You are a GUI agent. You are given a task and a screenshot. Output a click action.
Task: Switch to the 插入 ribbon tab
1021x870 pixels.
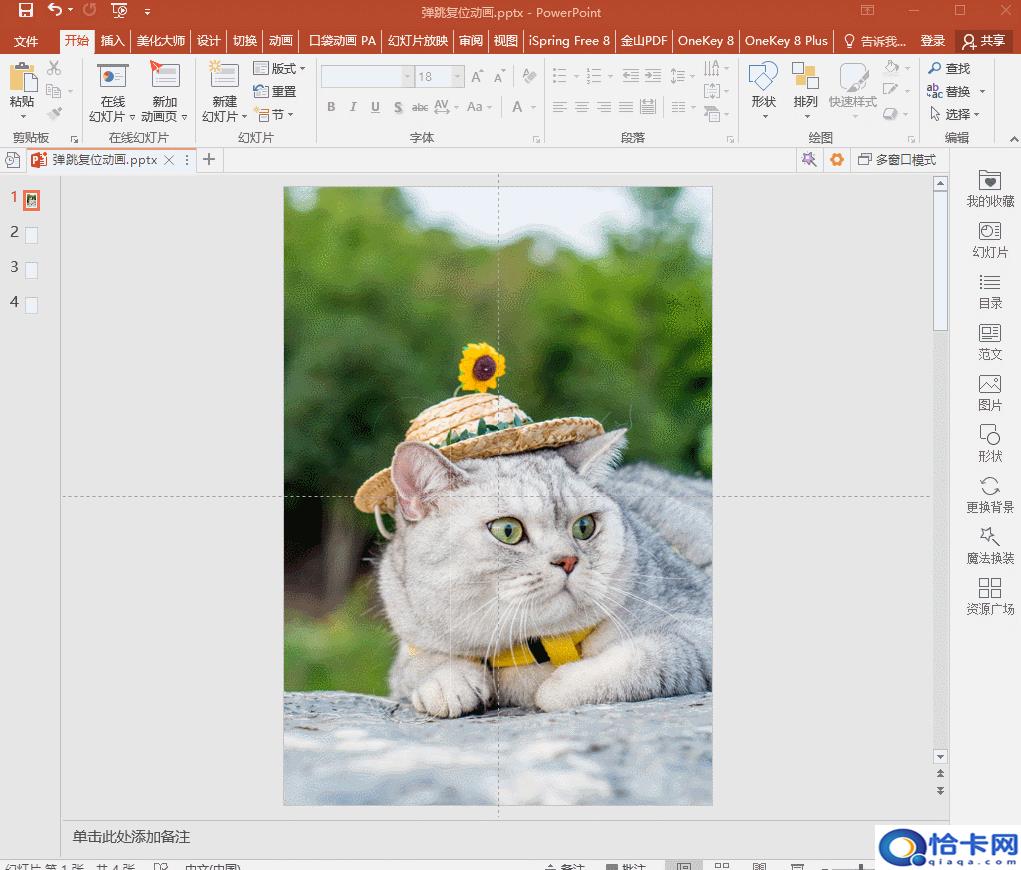point(112,41)
